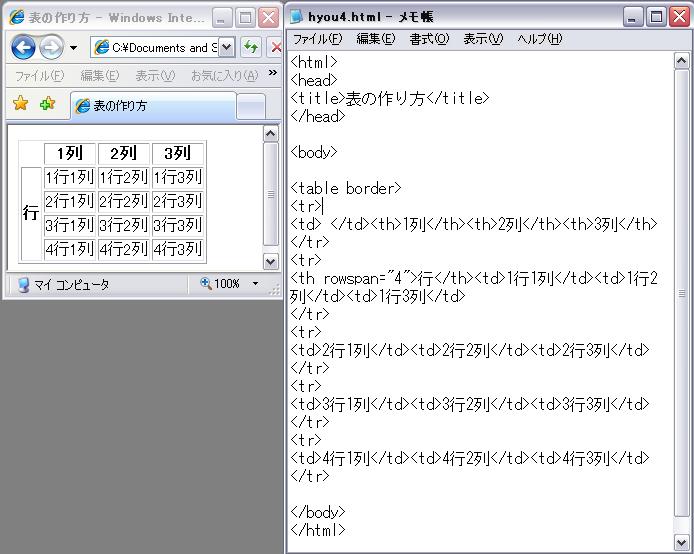Open the IE 表示(V) menu

pos(155,76)
